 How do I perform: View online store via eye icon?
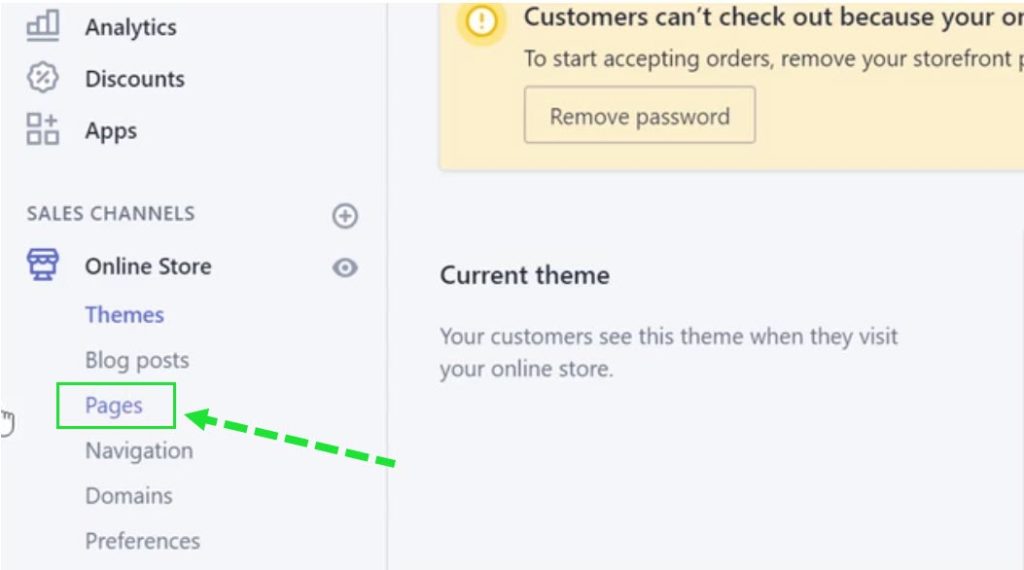[345, 268]
